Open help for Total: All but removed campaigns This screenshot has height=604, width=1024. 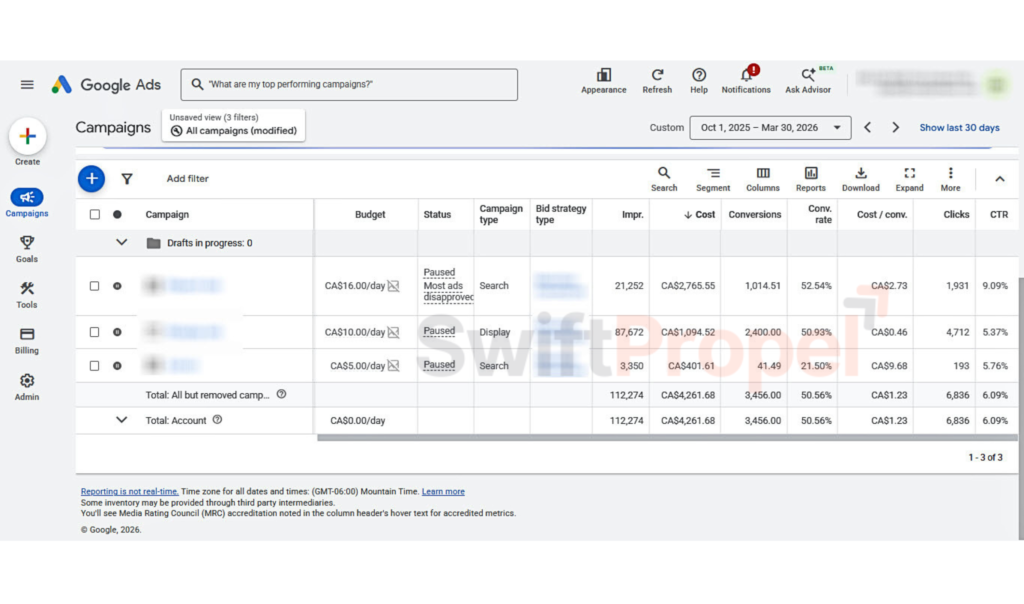point(281,394)
